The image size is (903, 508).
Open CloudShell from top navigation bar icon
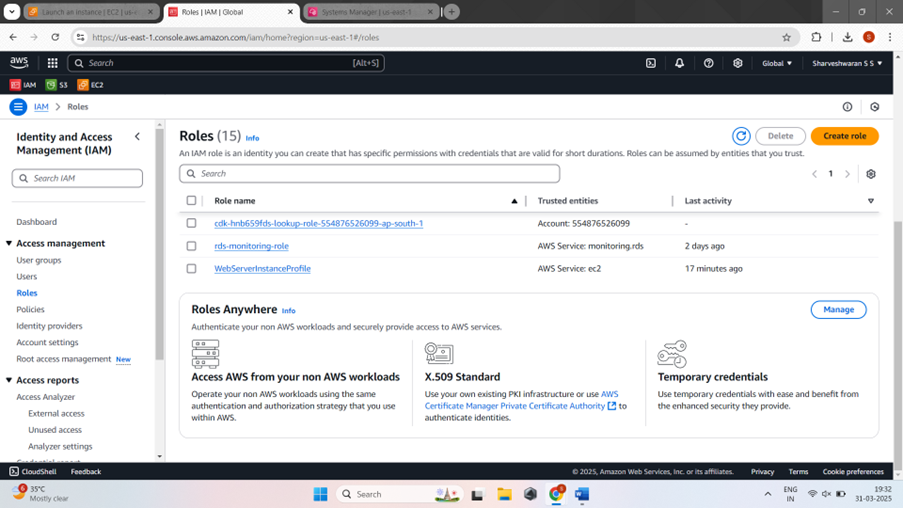651,63
